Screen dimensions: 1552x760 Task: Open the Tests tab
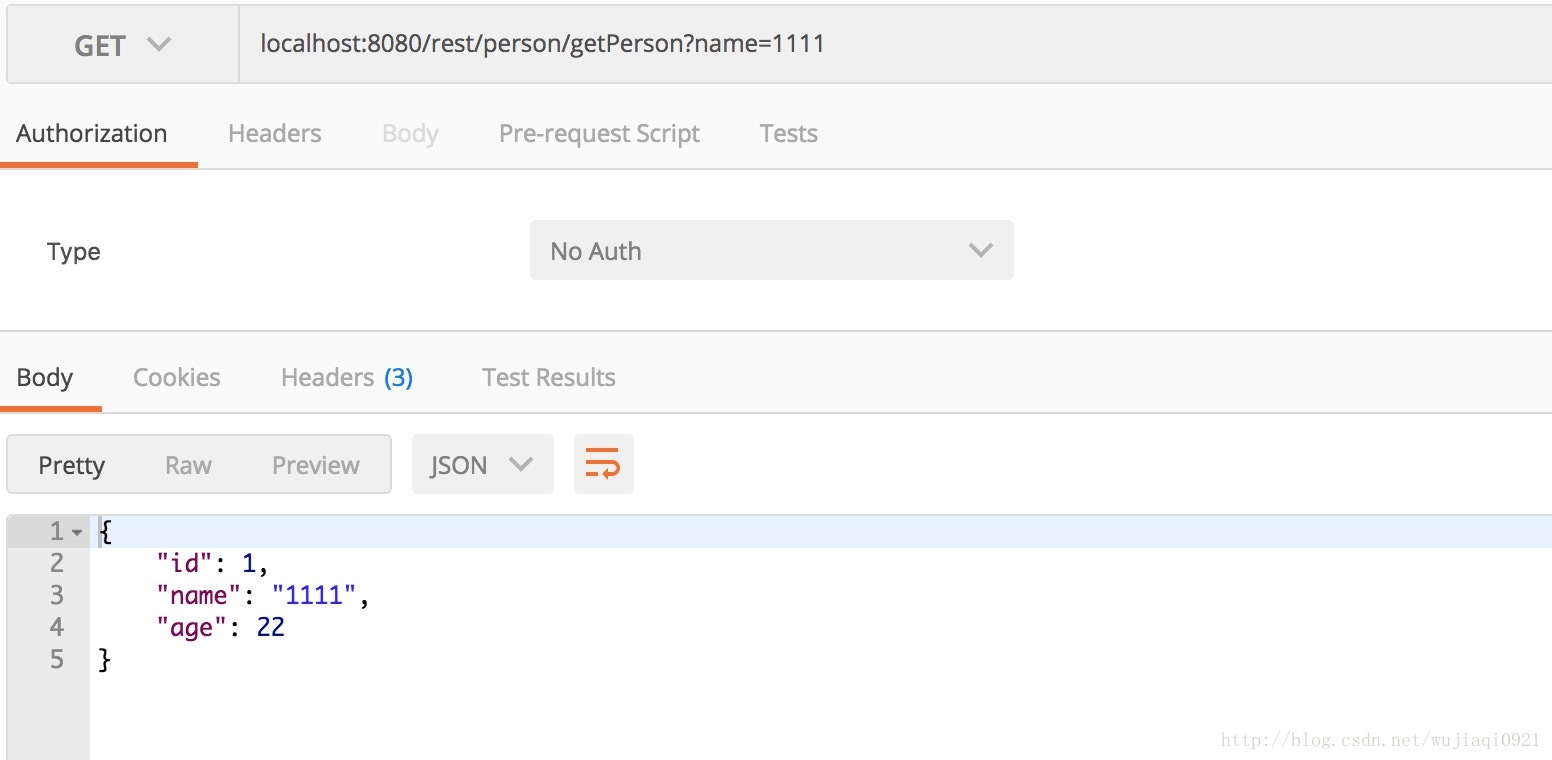coord(788,134)
